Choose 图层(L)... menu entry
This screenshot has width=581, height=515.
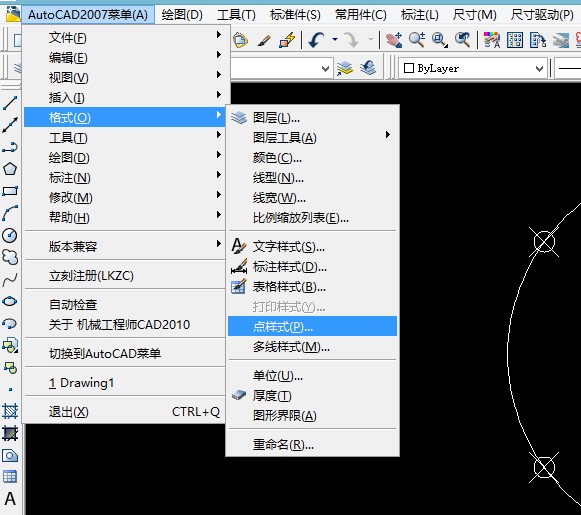coord(313,117)
